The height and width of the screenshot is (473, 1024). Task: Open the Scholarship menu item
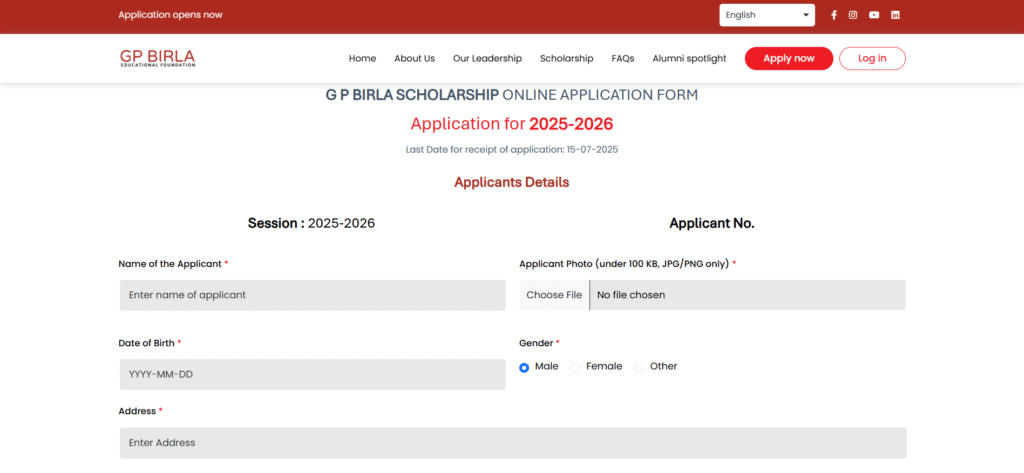566,58
